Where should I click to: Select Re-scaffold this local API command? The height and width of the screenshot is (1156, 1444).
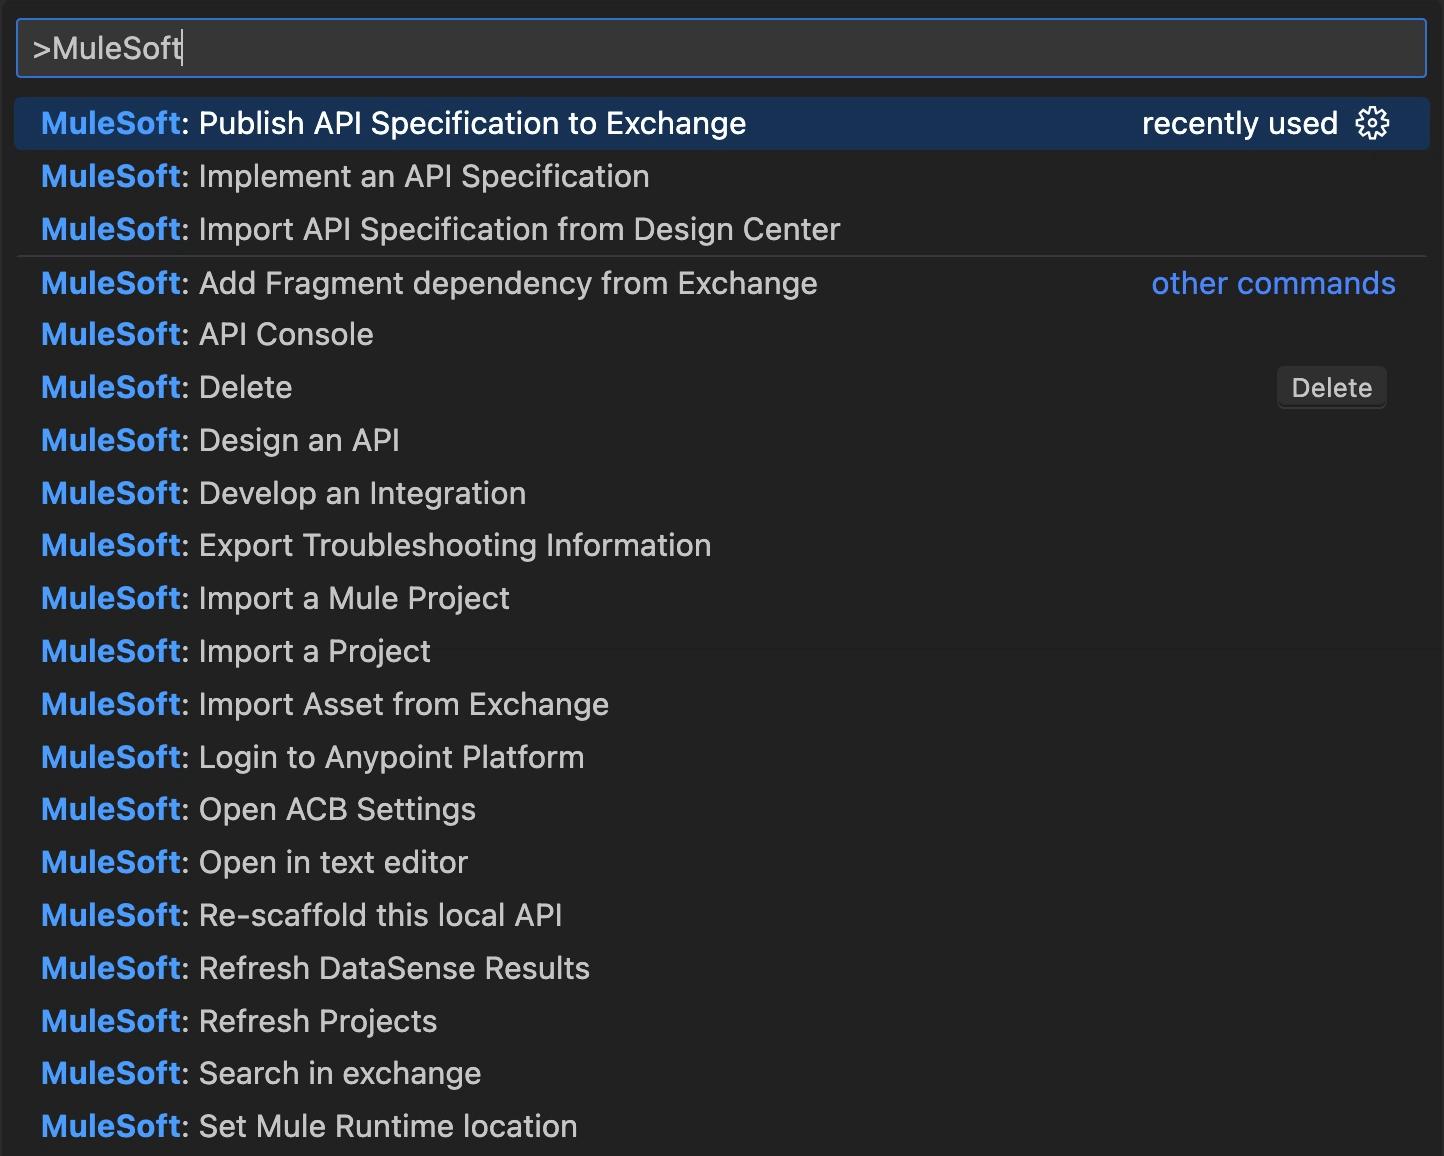380,916
